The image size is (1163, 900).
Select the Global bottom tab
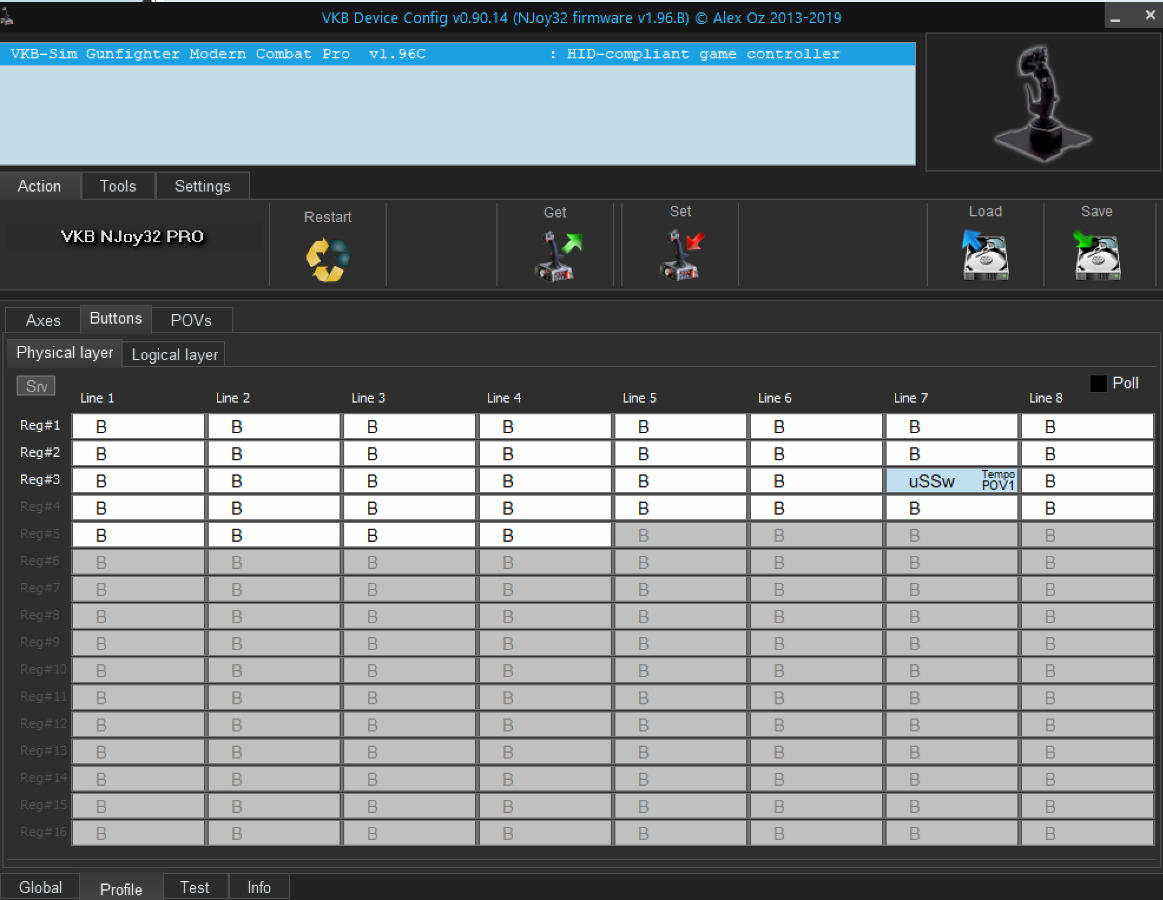pos(41,888)
